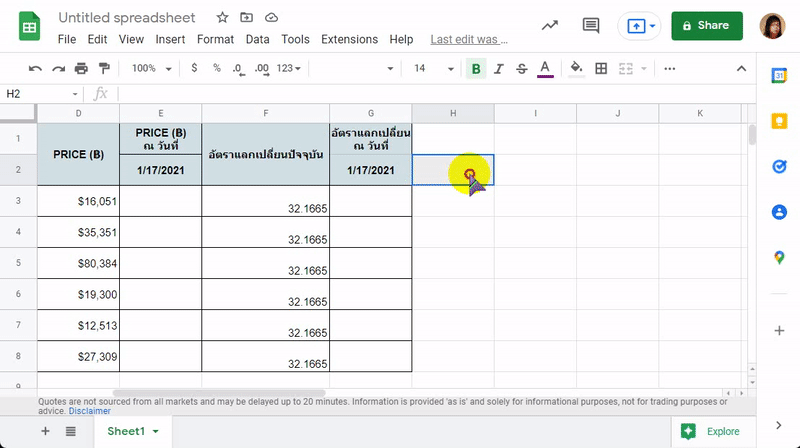The height and width of the screenshot is (448, 800).
Task: Star the Untitled spreadsheet
Action: [x=222, y=17]
